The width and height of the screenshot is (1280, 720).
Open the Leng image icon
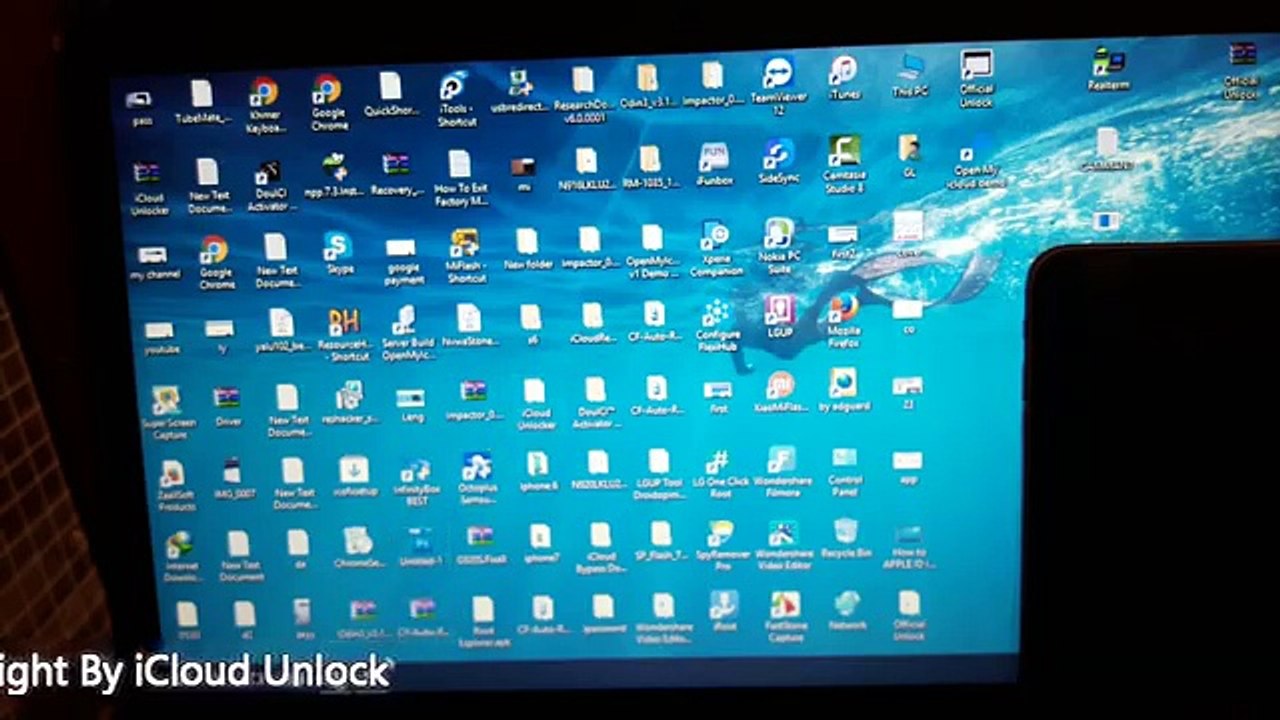pos(411,405)
